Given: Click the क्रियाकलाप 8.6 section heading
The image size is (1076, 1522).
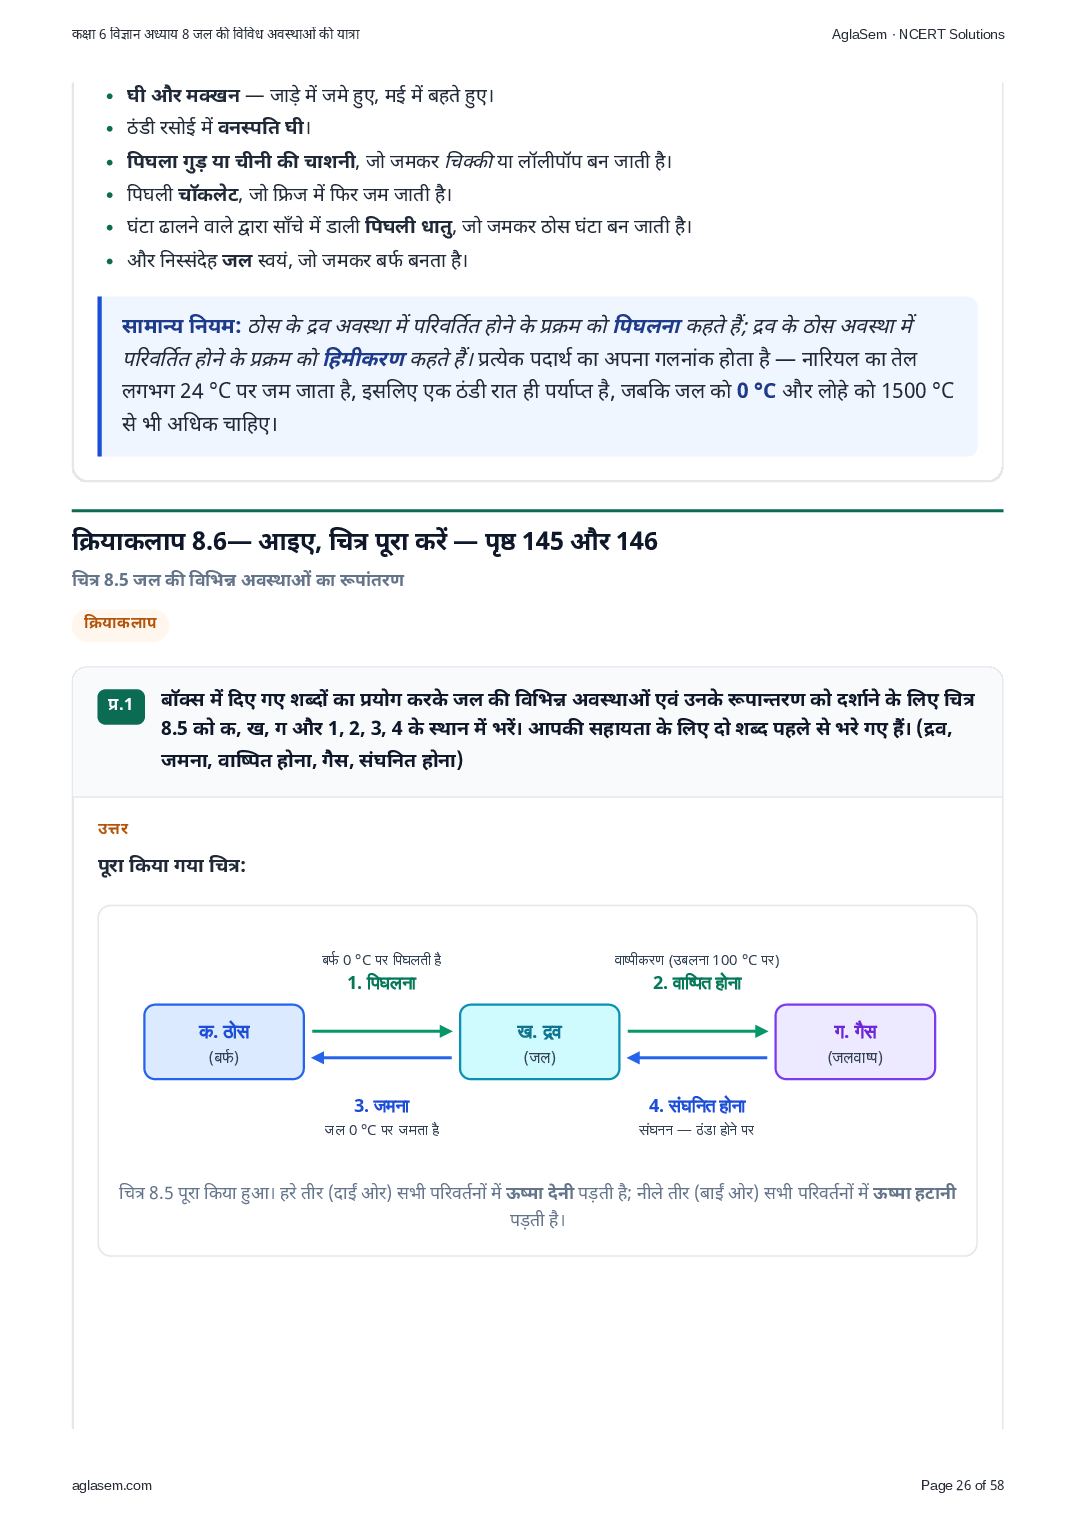Looking at the screenshot, I should [365, 541].
